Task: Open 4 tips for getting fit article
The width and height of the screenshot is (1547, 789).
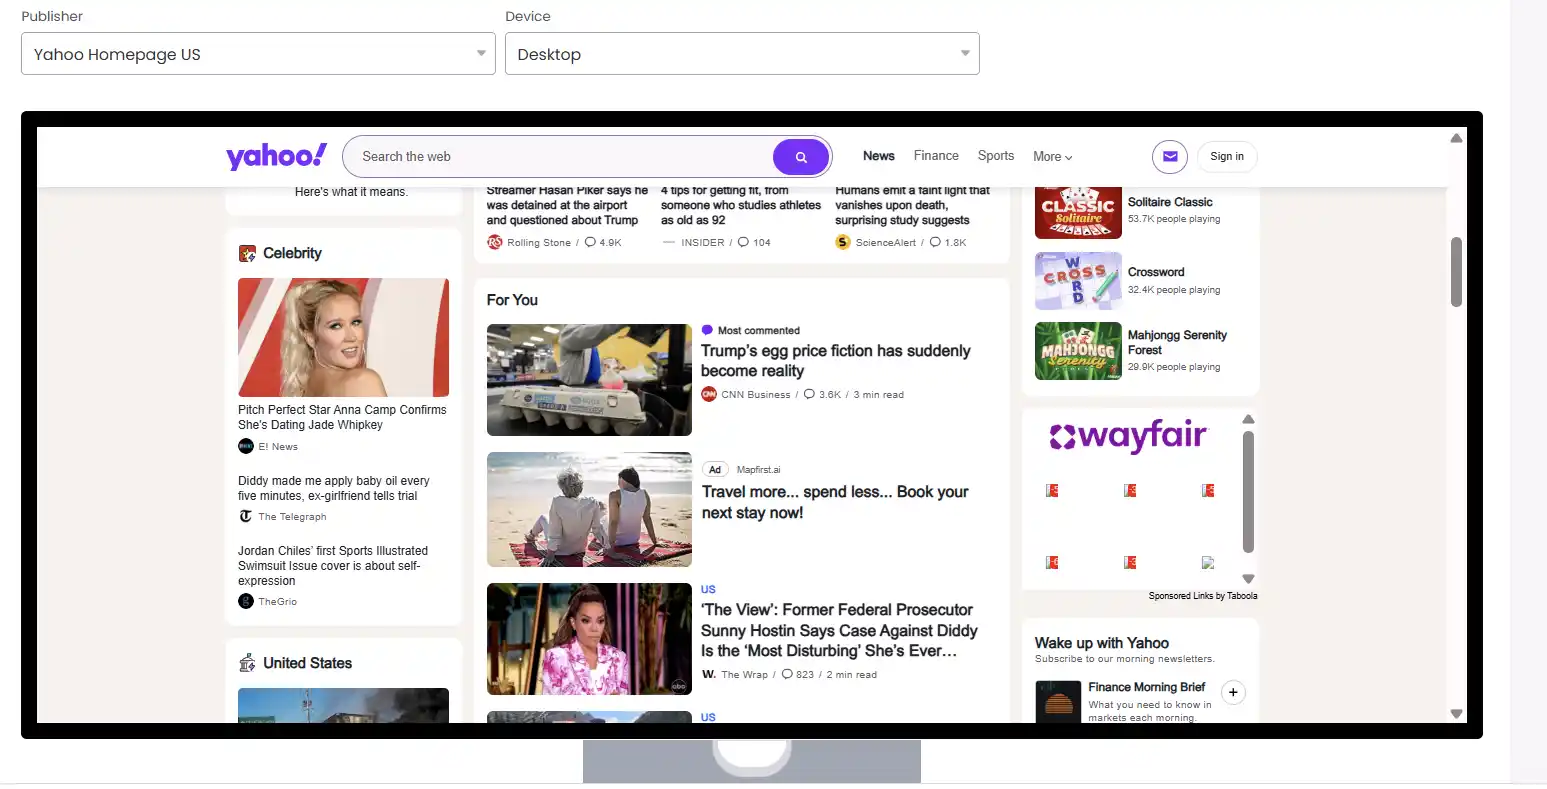Action: [741, 205]
